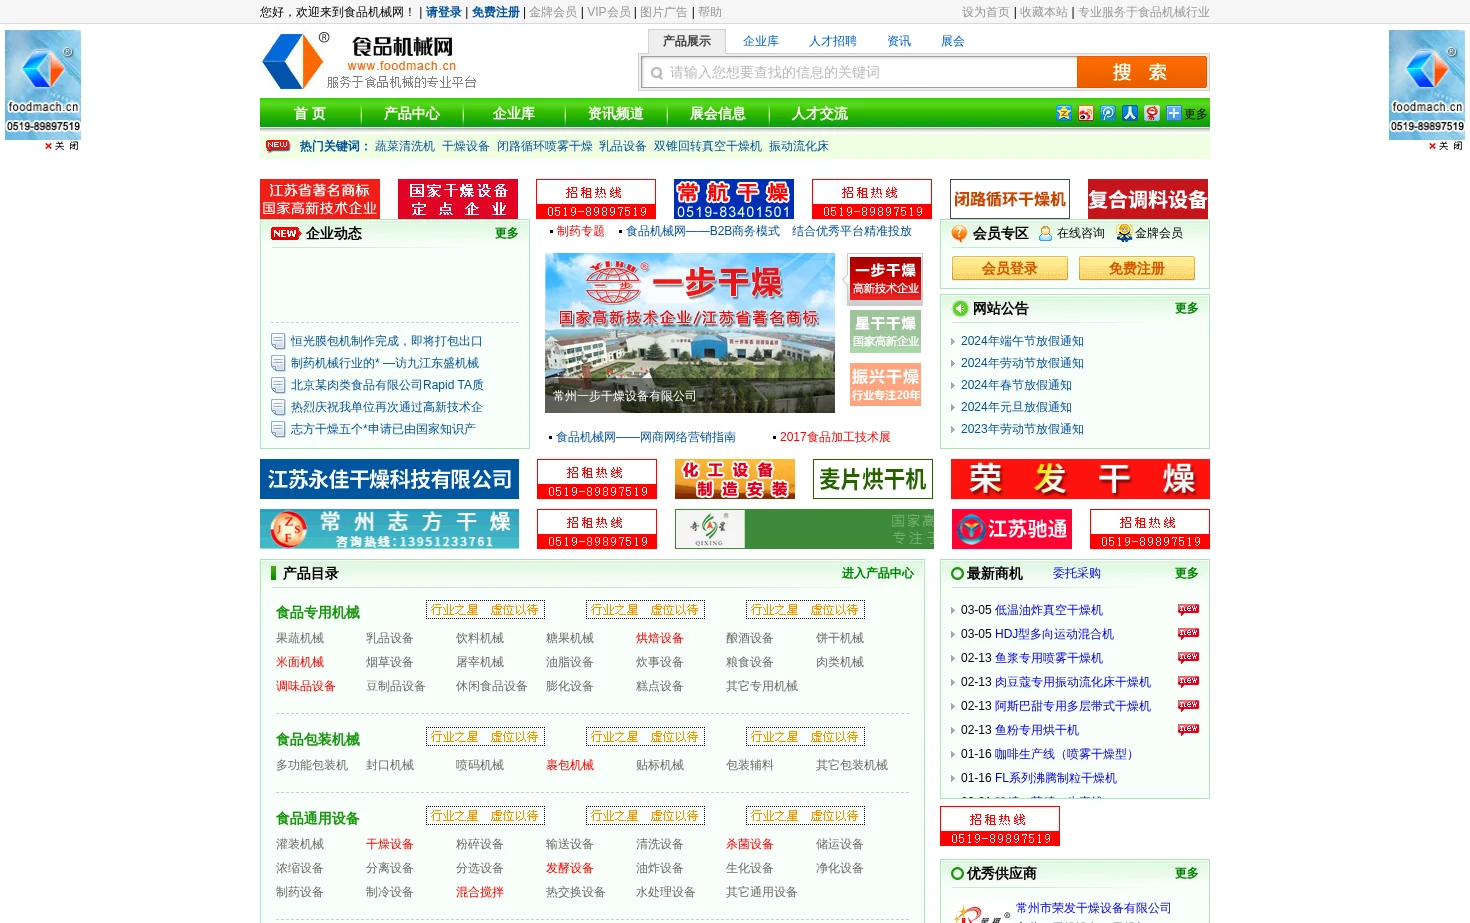This screenshot has height=923, width=1470.
Task: Click 设为首页 in the top bar
Action: coord(986,12)
